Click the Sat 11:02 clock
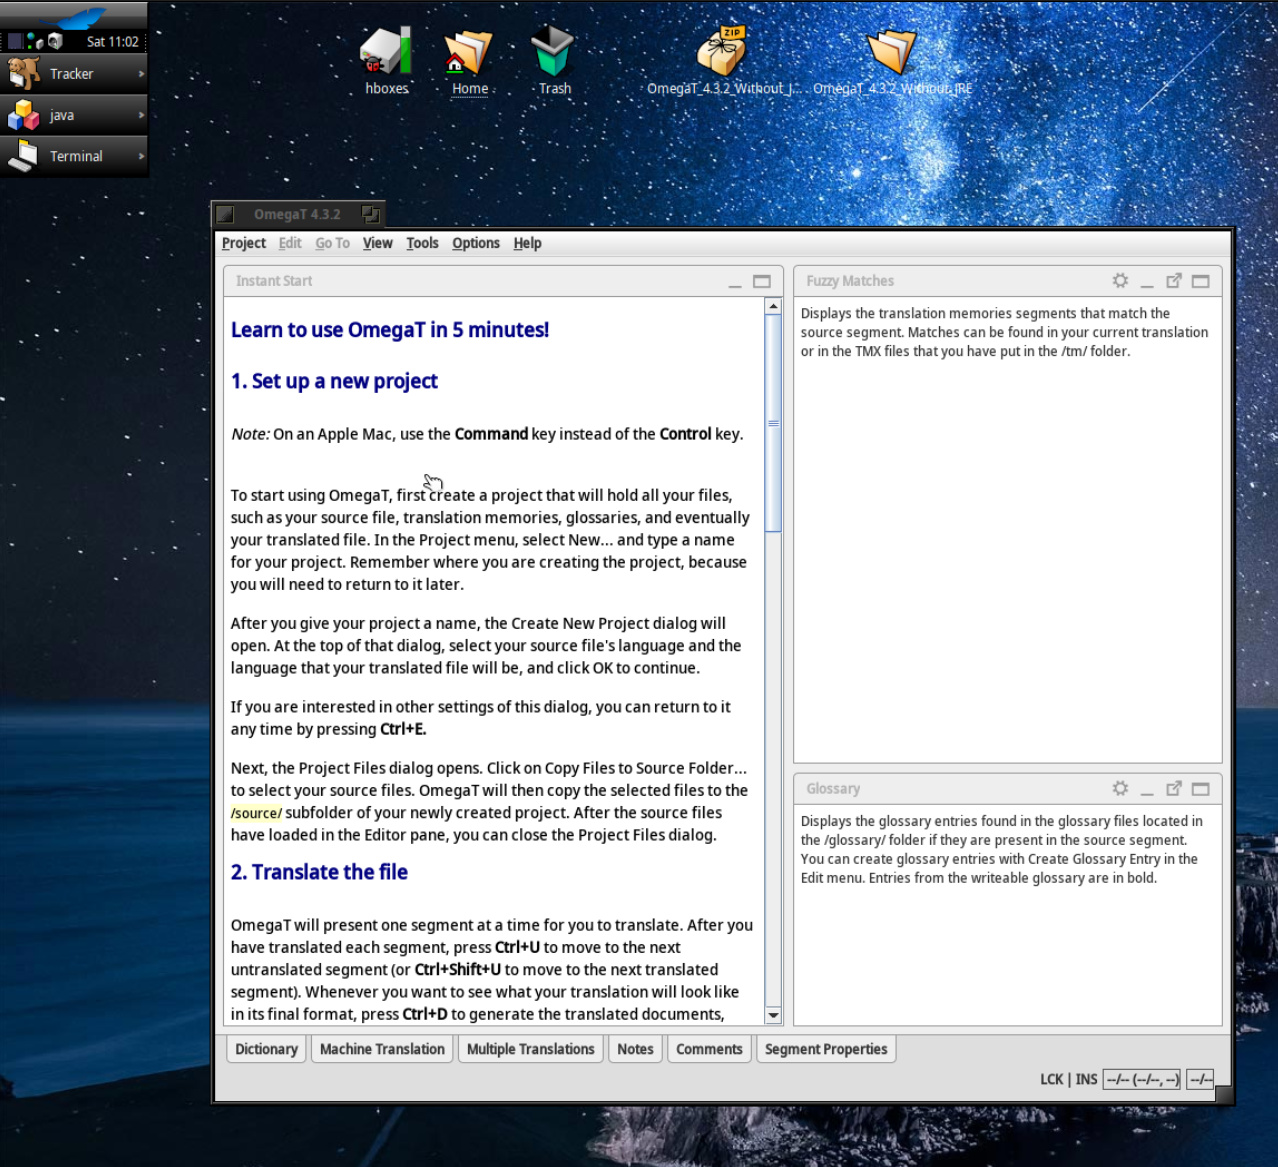1278x1167 pixels. tap(112, 42)
